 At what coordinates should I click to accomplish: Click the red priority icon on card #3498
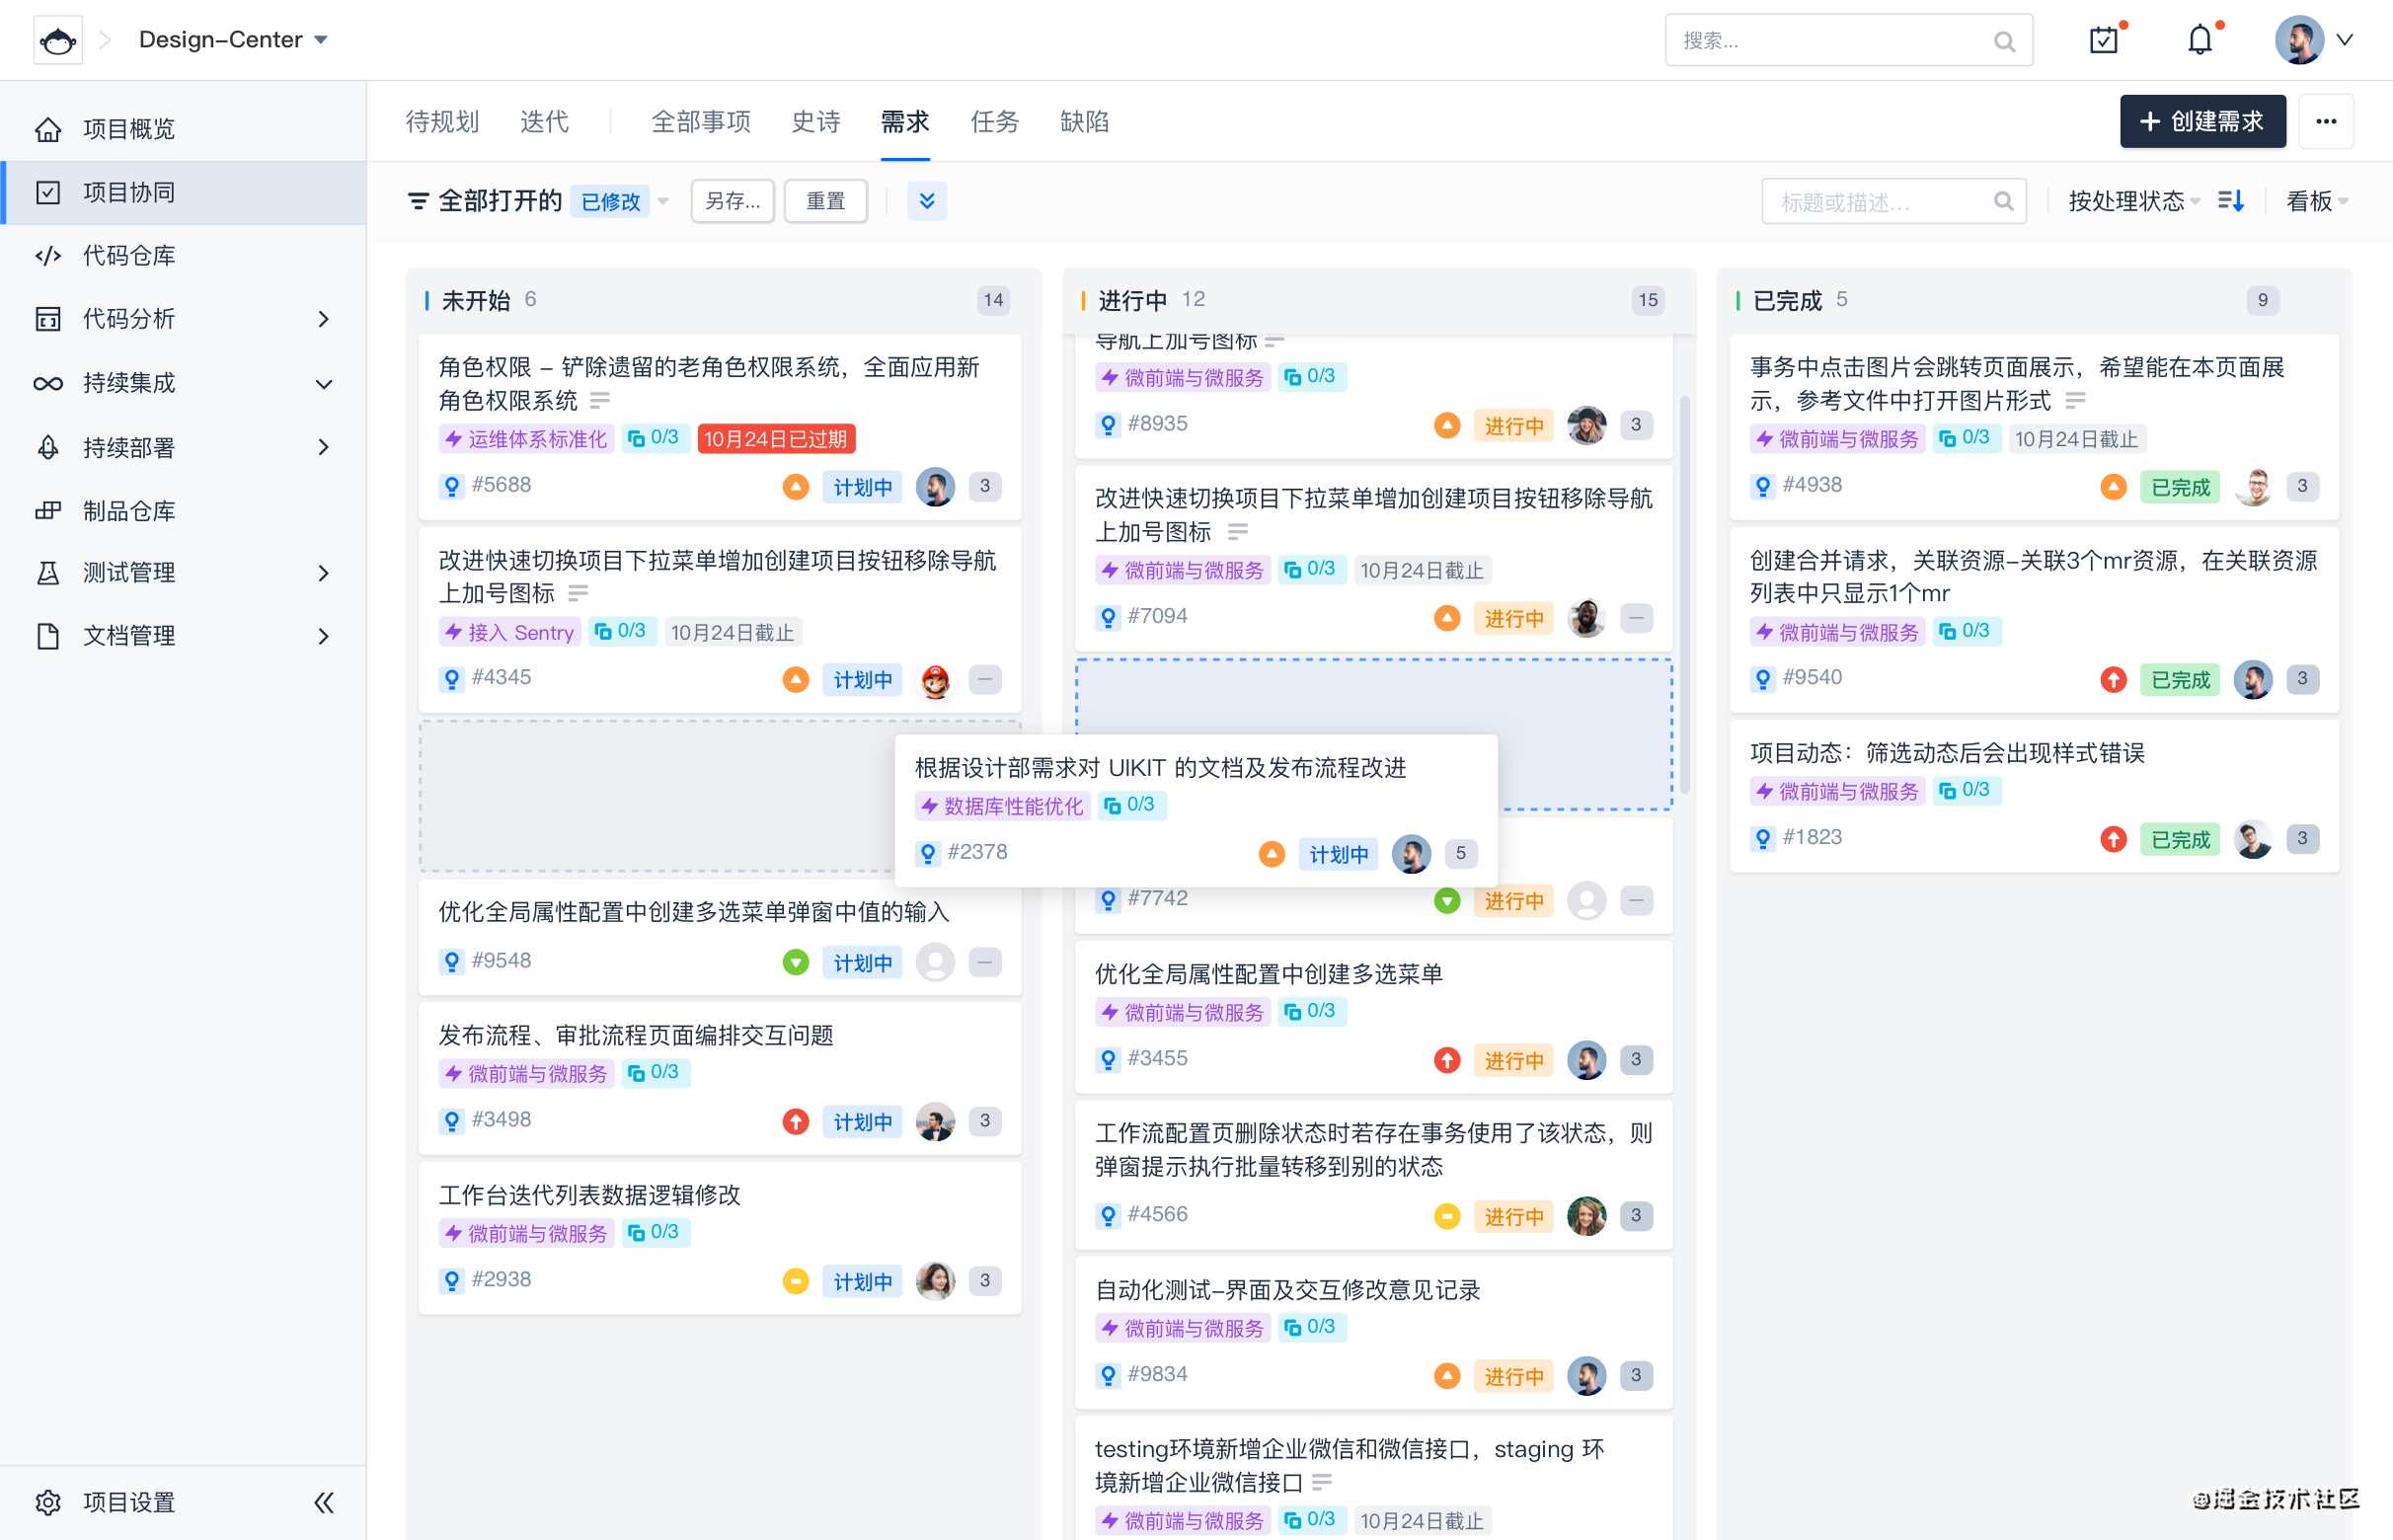click(795, 1121)
